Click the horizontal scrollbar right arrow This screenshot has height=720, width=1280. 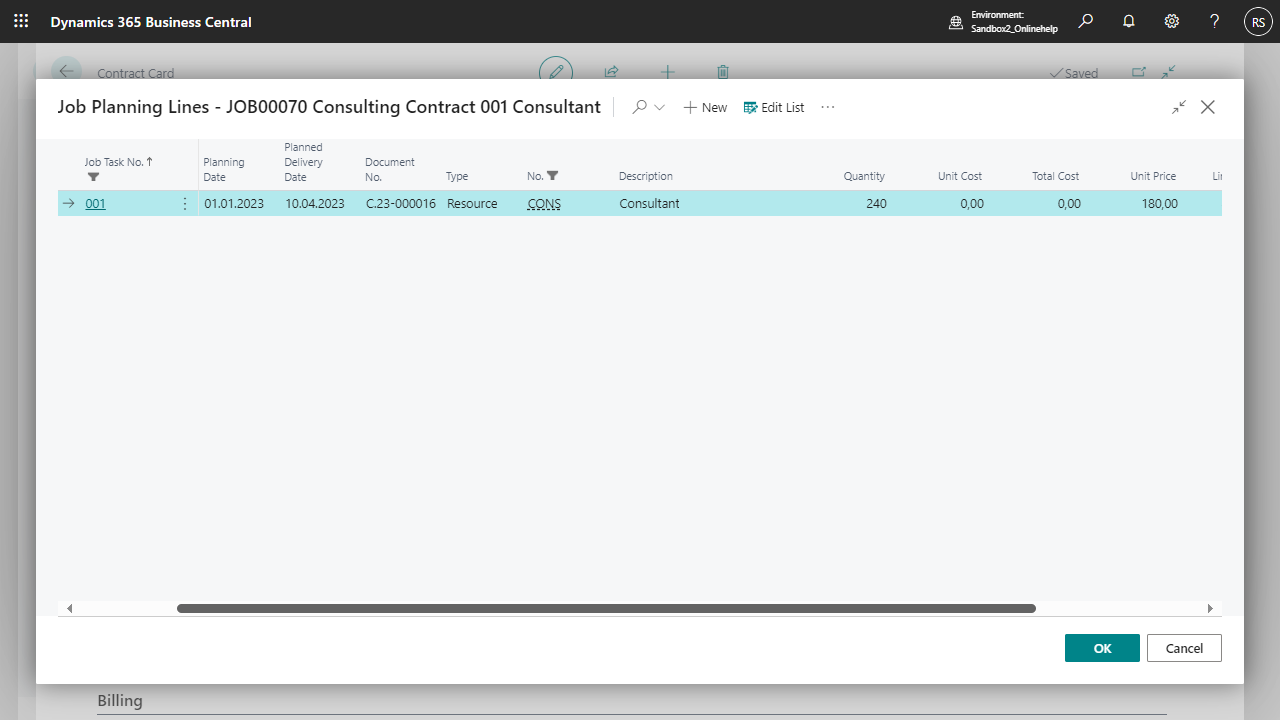click(1210, 608)
